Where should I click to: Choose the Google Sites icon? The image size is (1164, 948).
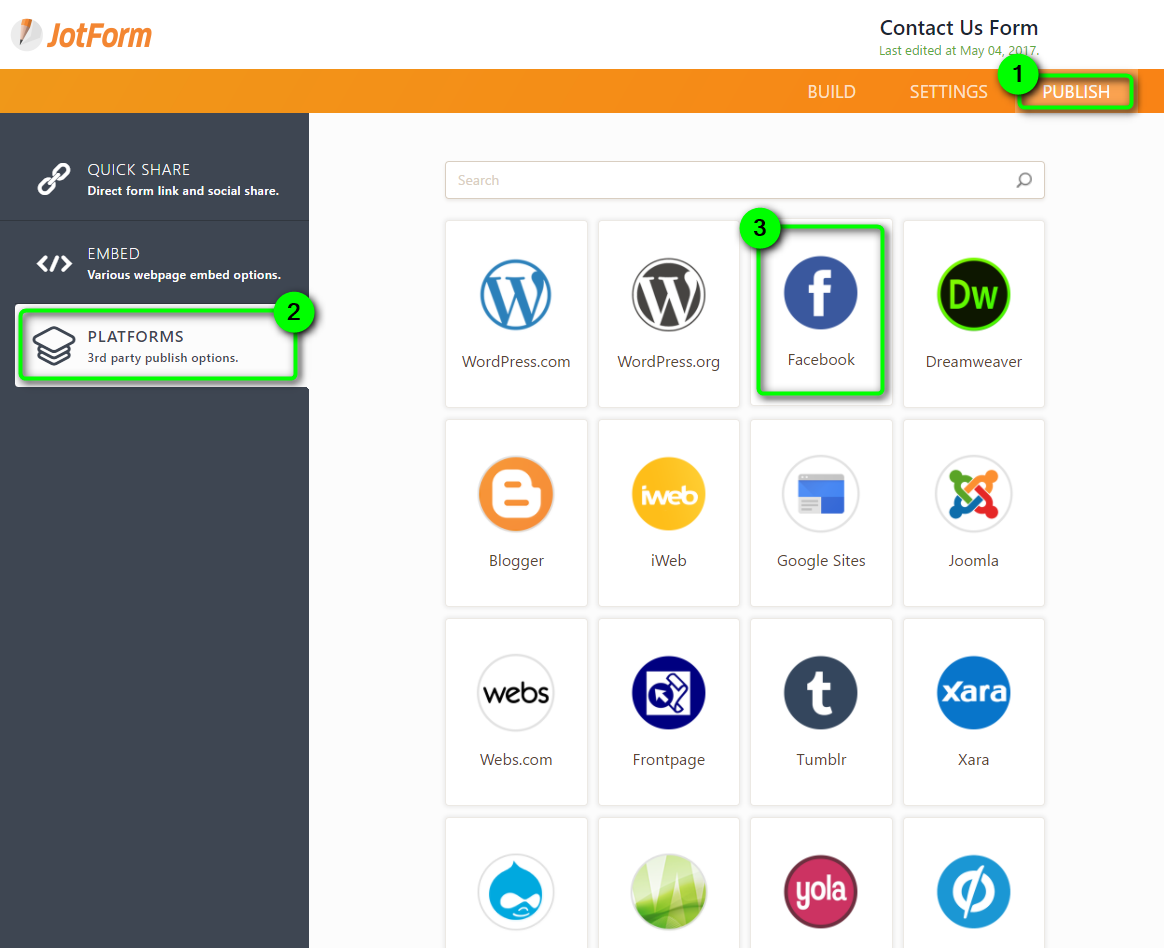[820, 494]
